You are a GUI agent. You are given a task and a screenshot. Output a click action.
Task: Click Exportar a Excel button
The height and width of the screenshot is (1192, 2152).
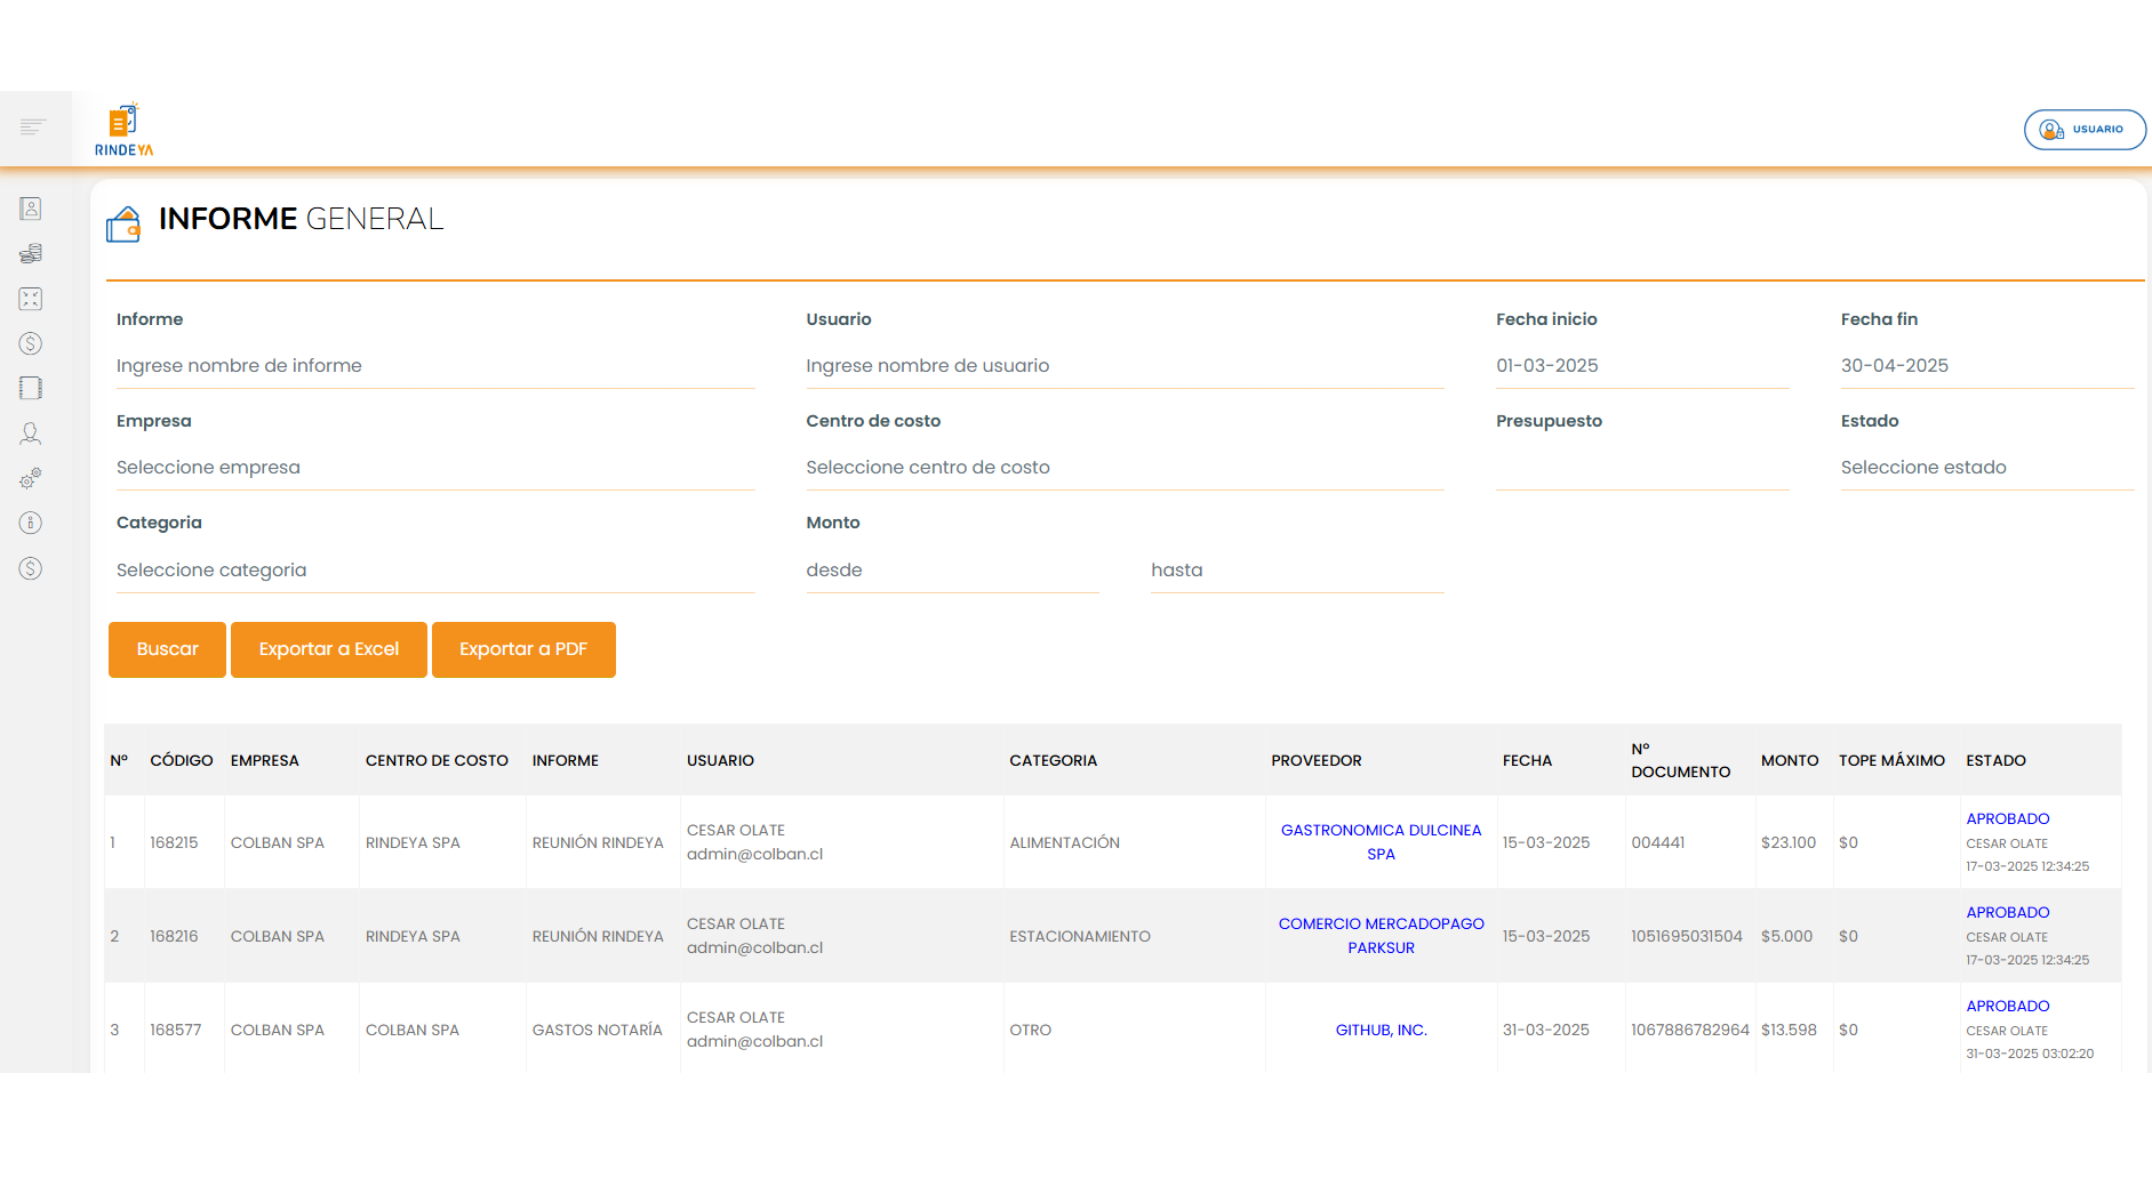[x=328, y=649]
